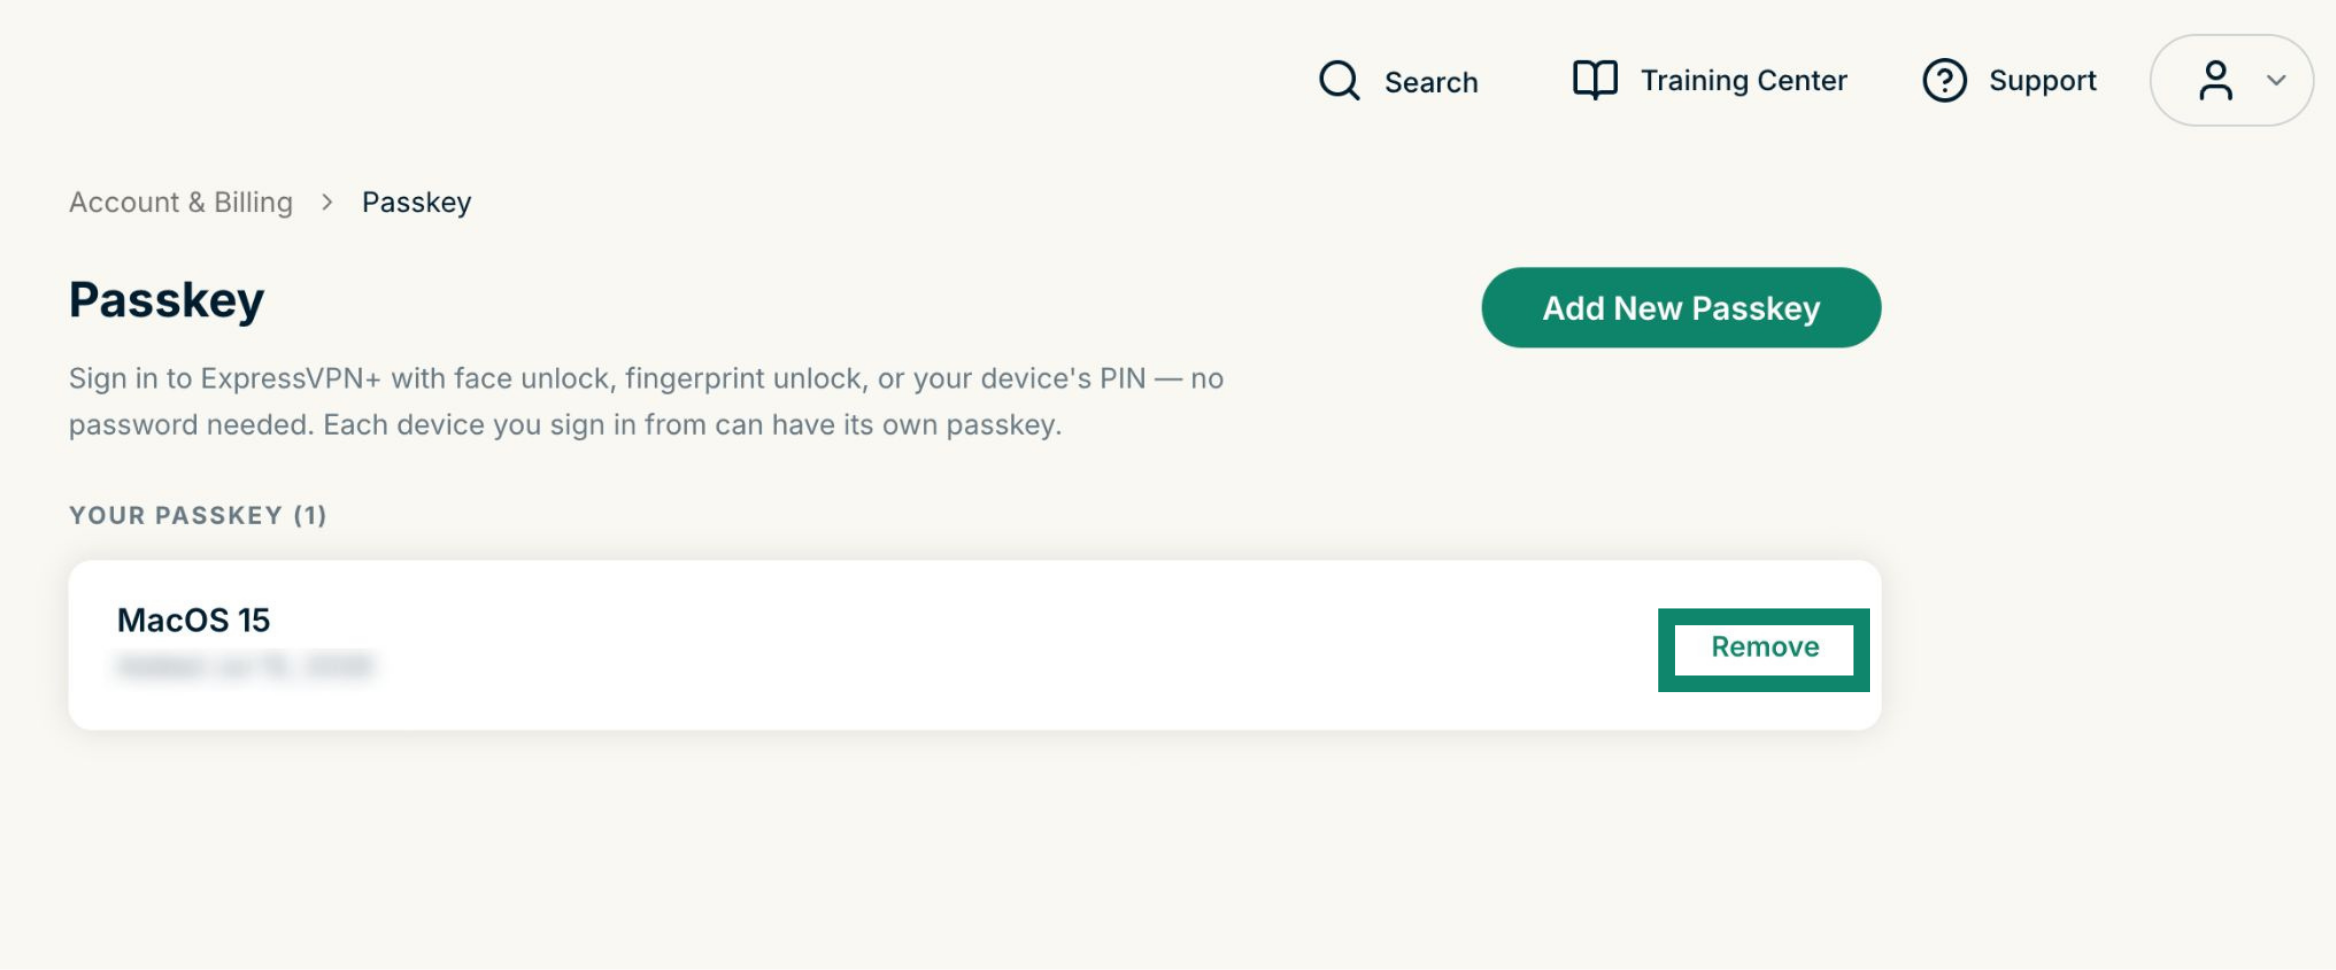Screen dimensions: 2336x970
Task: Click the MacOS 15 passkey name
Action: click(x=193, y=620)
